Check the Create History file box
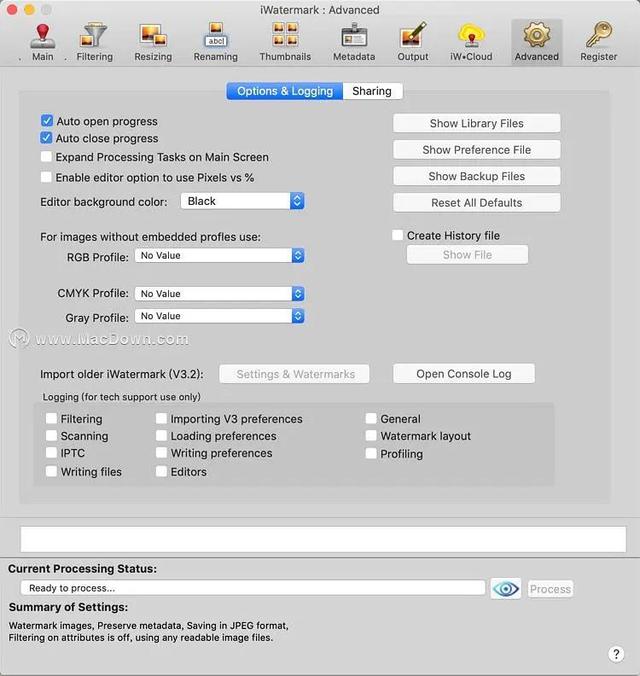 397,235
